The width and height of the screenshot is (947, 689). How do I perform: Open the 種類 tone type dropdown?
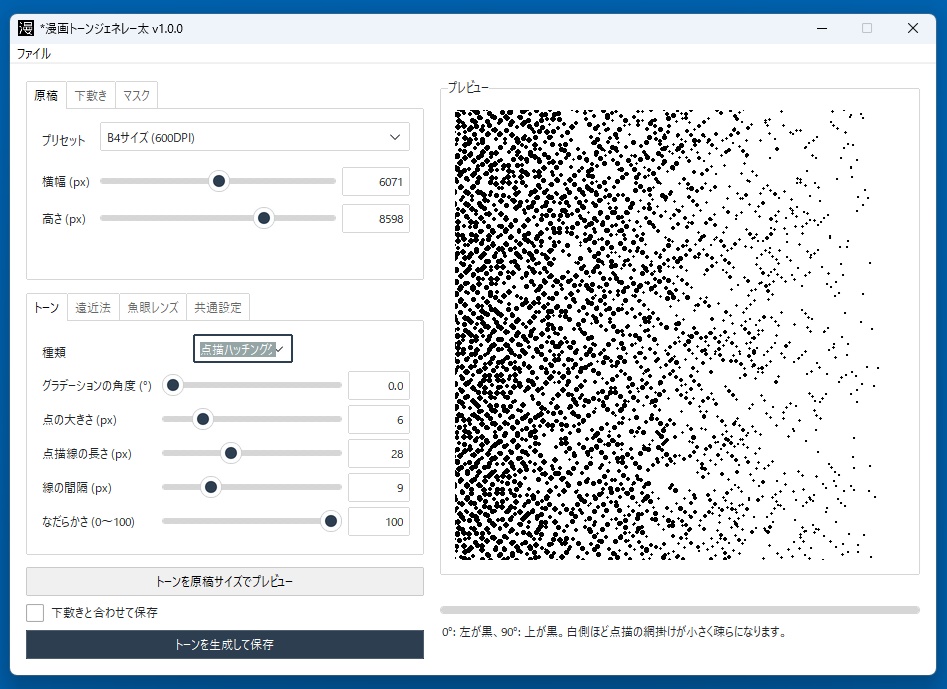click(x=243, y=349)
